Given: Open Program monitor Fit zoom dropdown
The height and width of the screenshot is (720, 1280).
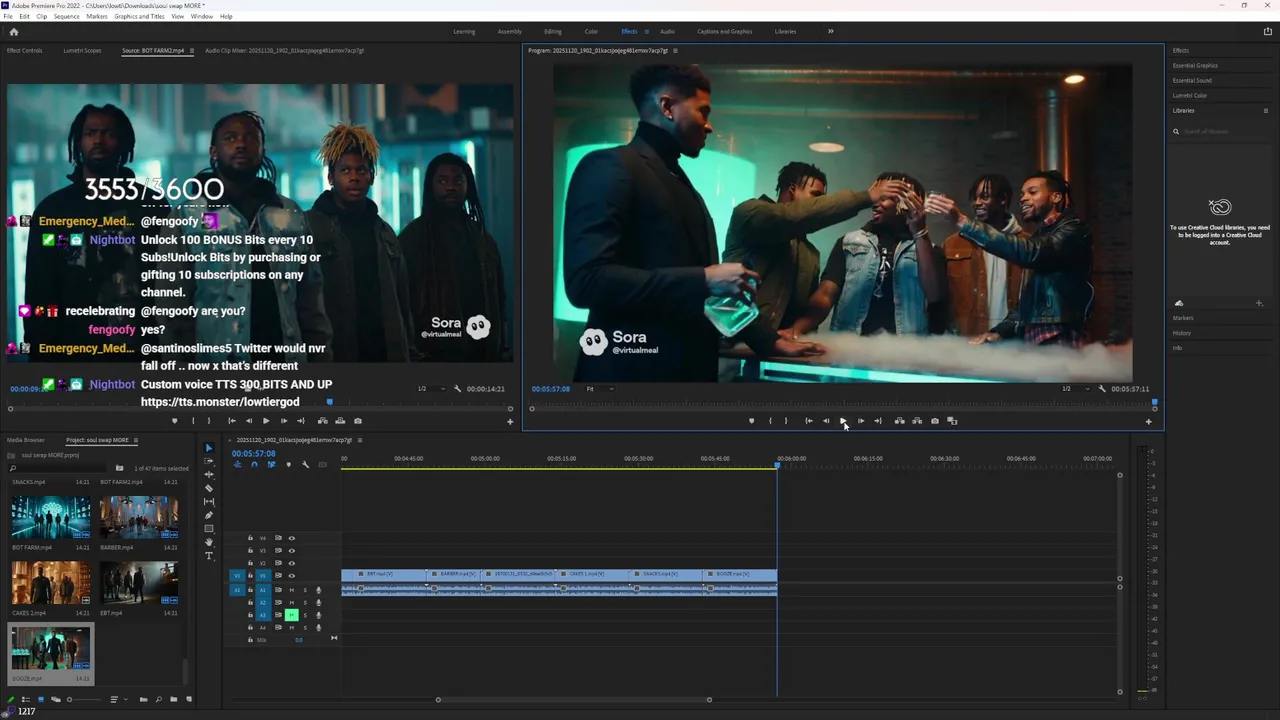Looking at the screenshot, I should pyautogui.click(x=600, y=389).
